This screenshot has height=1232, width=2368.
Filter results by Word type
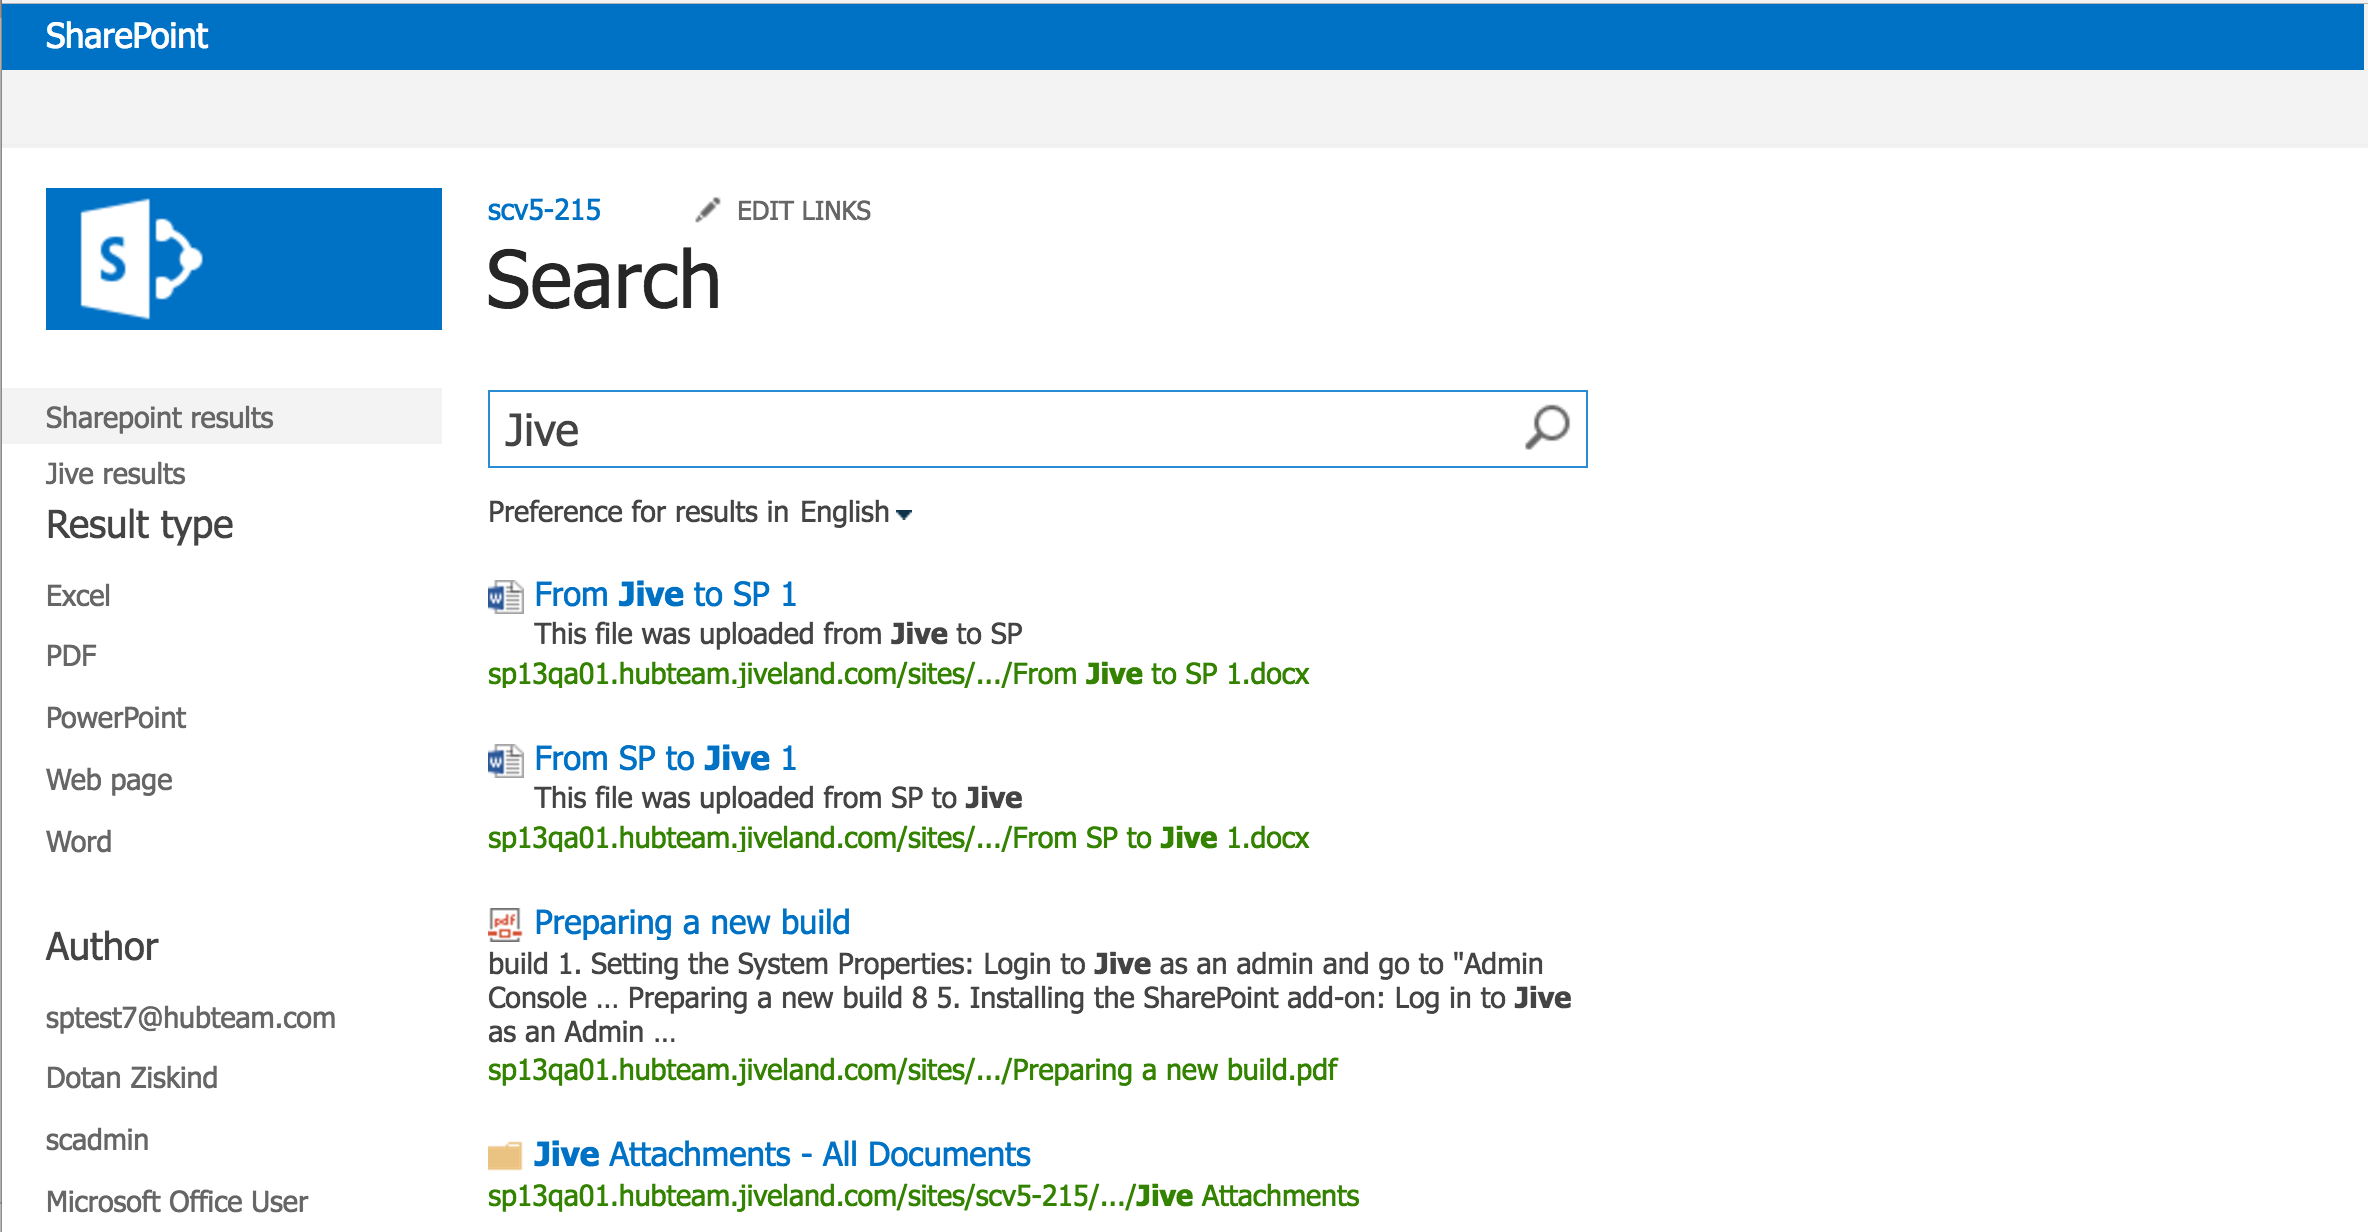79,842
